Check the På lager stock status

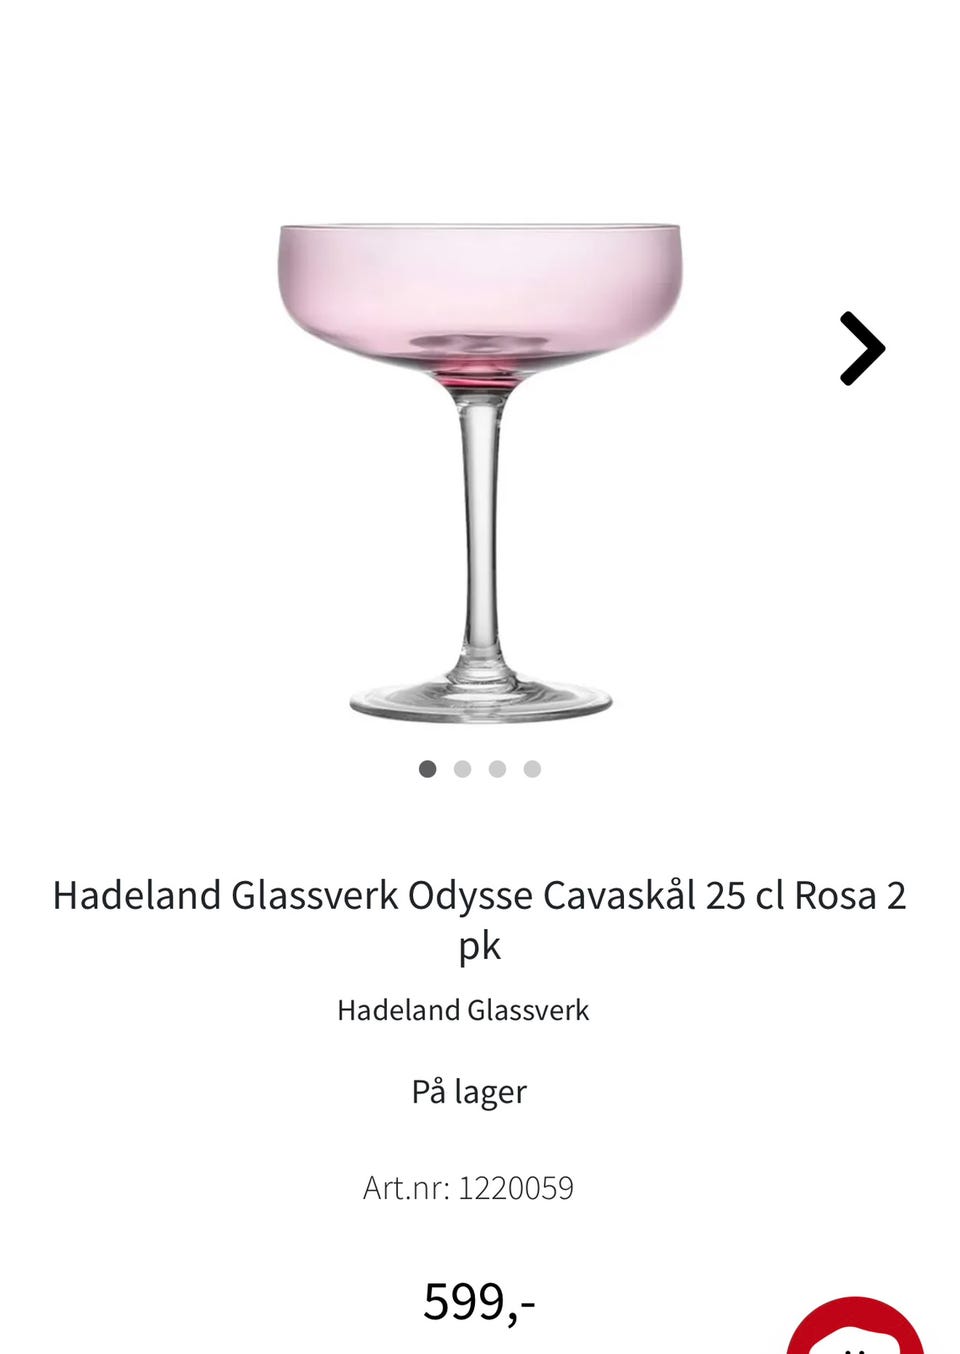point(469,1092)
